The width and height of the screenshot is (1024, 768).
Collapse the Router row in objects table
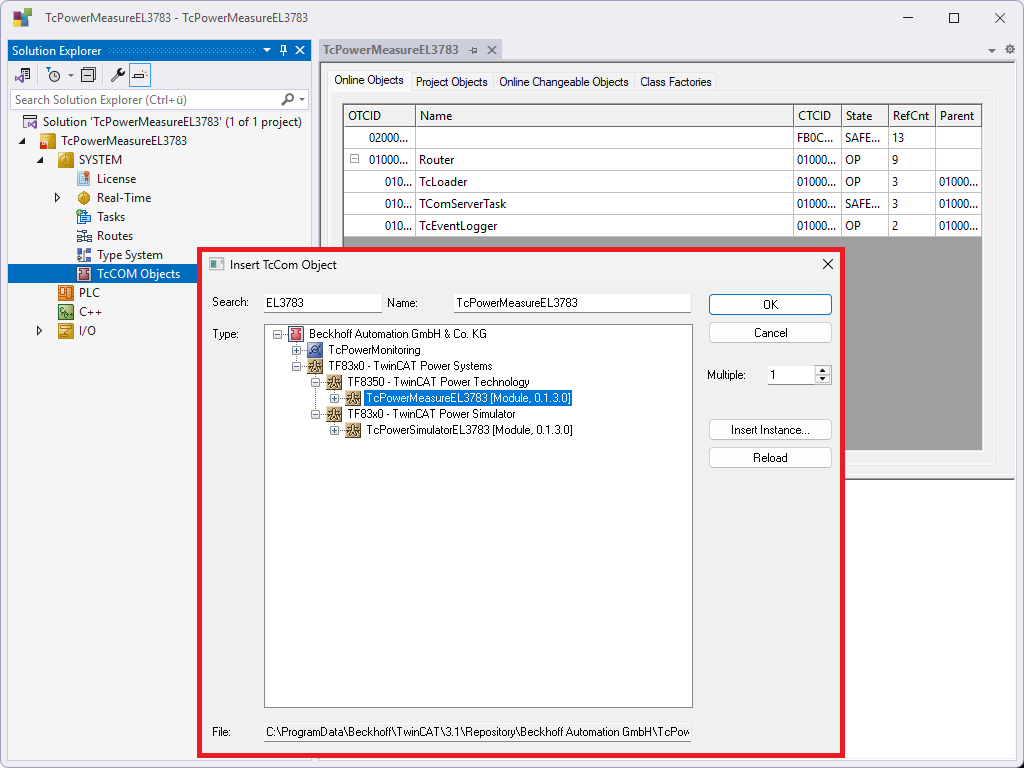point(355,159)
